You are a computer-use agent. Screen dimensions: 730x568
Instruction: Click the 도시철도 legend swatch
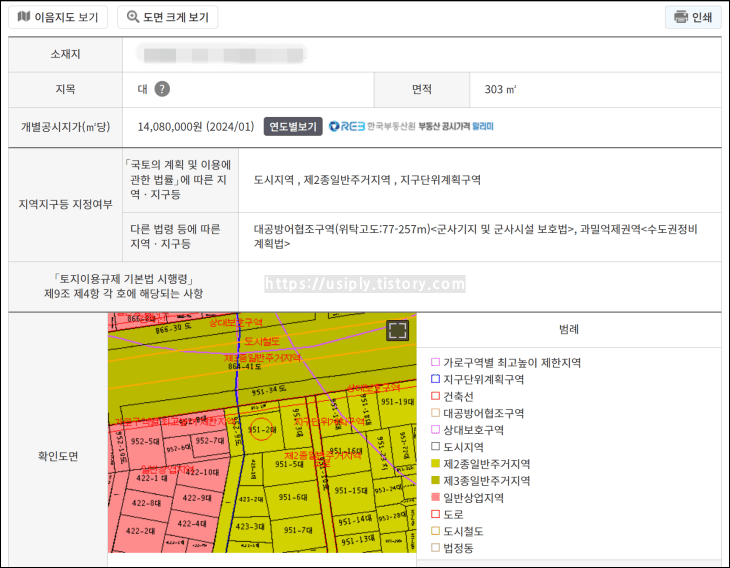pyautogui.click(x=435, y=531)
